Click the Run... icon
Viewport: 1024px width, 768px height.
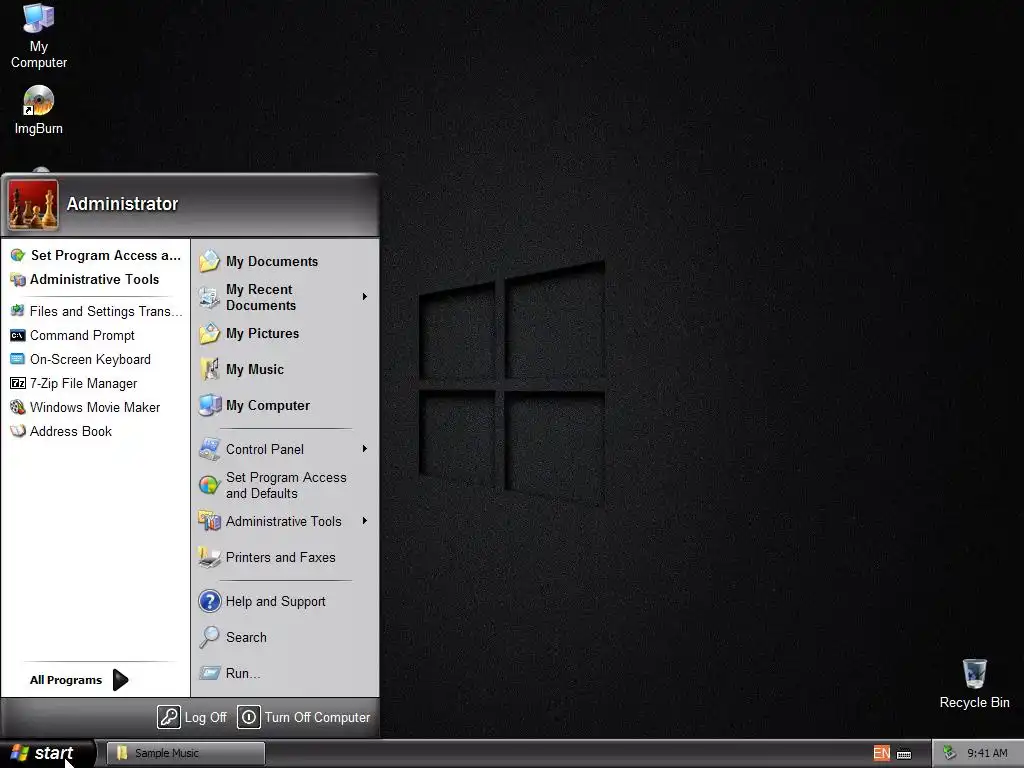pyautogui.click(x=210, y=673)
